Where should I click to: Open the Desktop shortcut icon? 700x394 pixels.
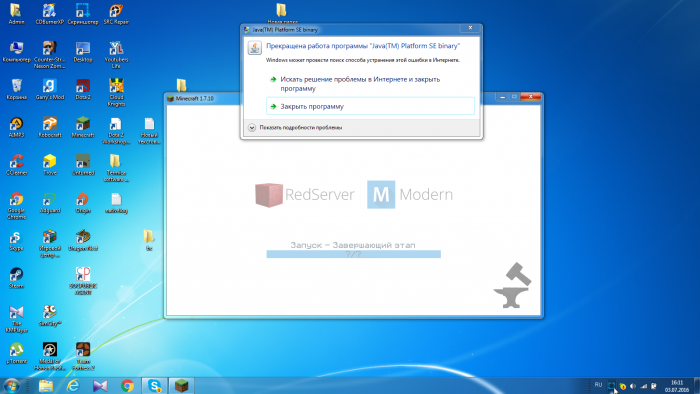point(83,52)
